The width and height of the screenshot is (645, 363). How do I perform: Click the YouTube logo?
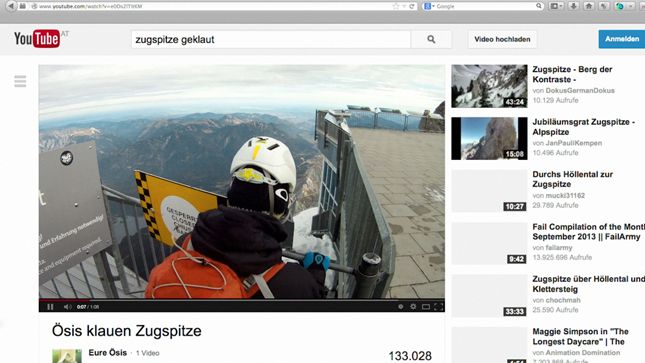coord(37,39)
